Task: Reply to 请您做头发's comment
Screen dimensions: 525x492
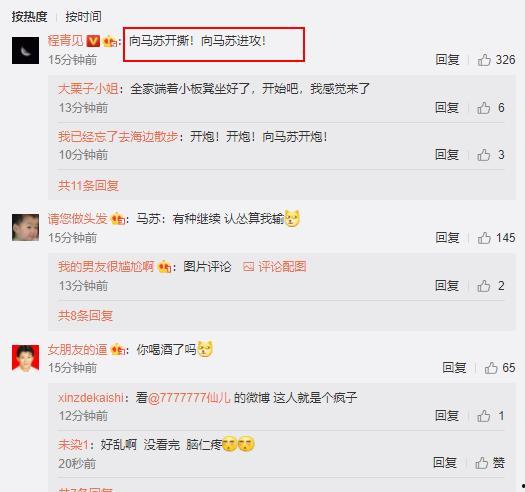Action: coord(447,238)
